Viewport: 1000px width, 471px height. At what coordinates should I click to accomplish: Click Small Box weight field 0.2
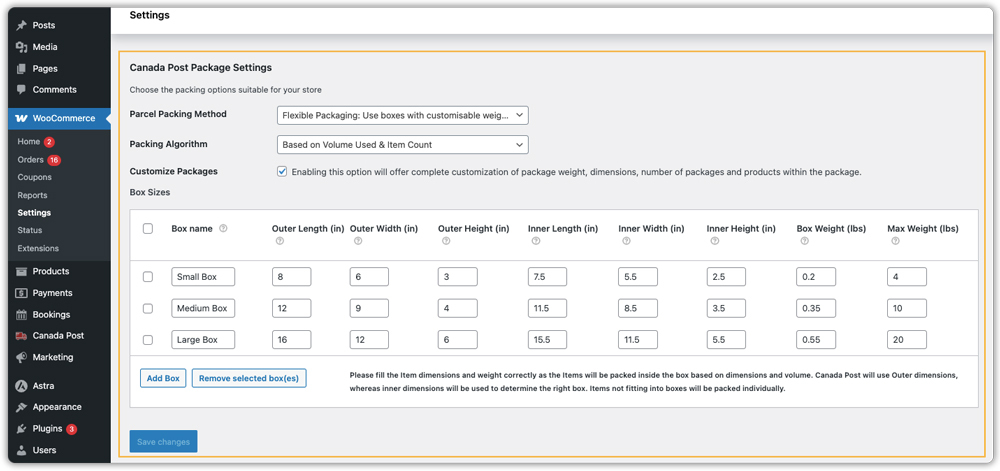(816, 277)
